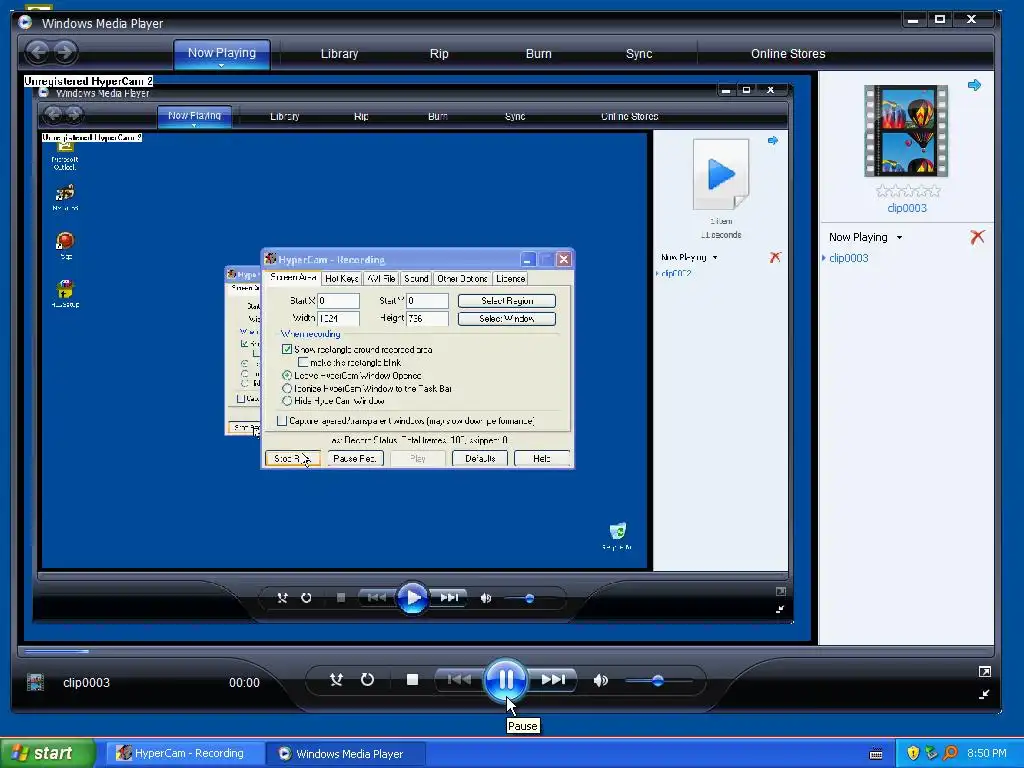The image size is (1024, 768).
Task: Open the main player's Online Stores tab
Action: 788,54
